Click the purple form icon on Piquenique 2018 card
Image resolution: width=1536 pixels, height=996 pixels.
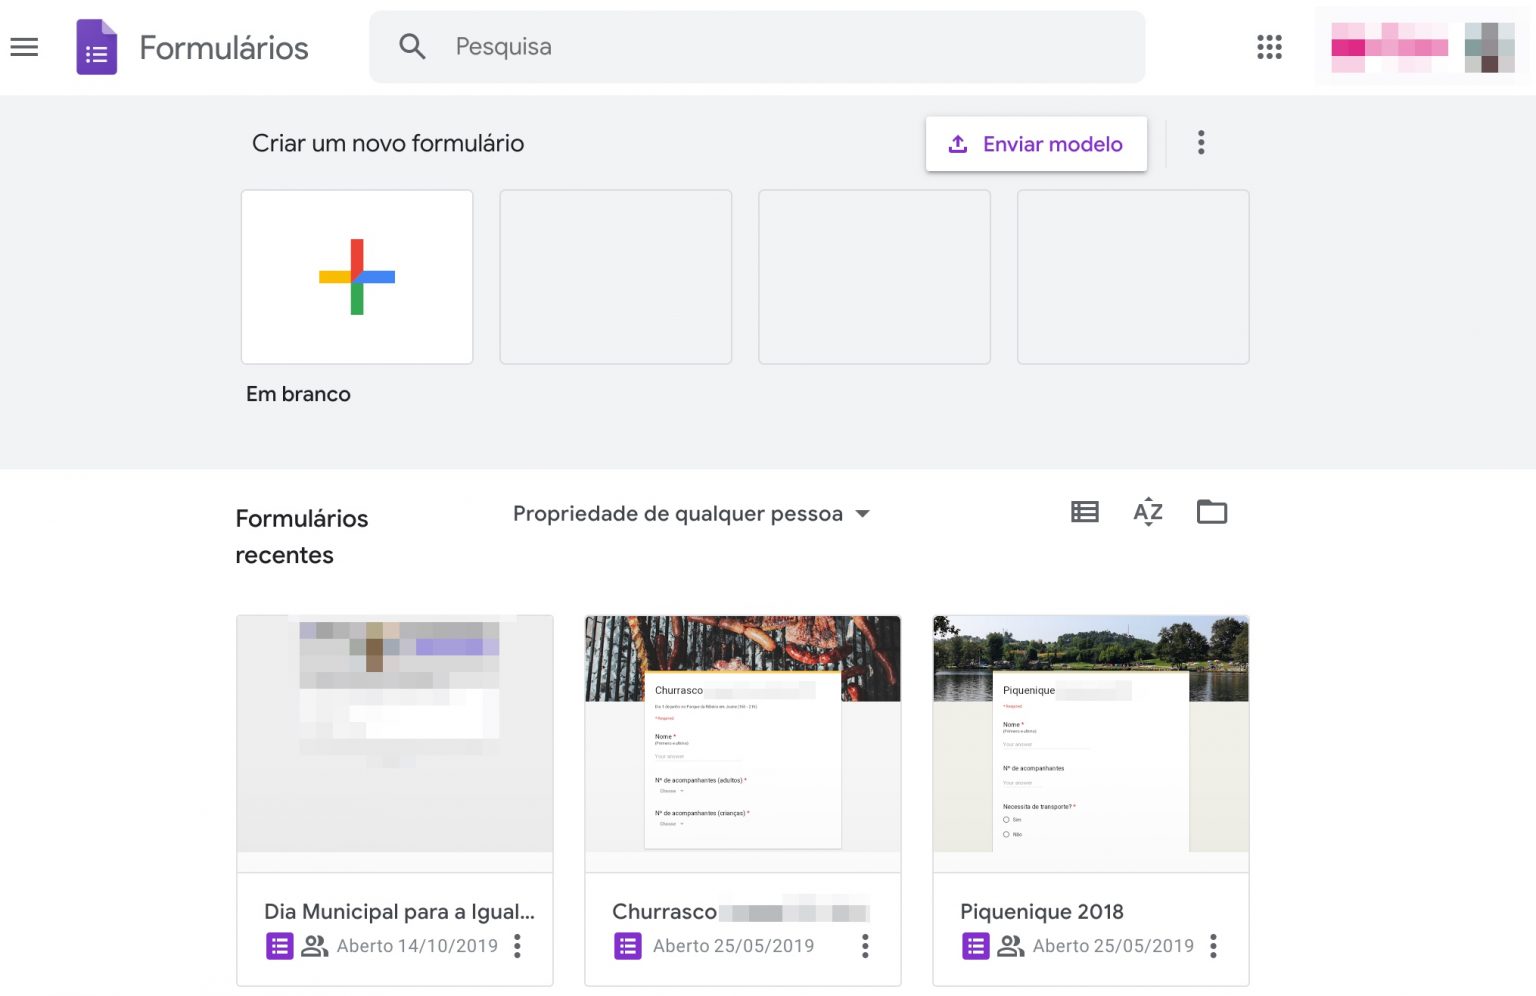point(975,945)
